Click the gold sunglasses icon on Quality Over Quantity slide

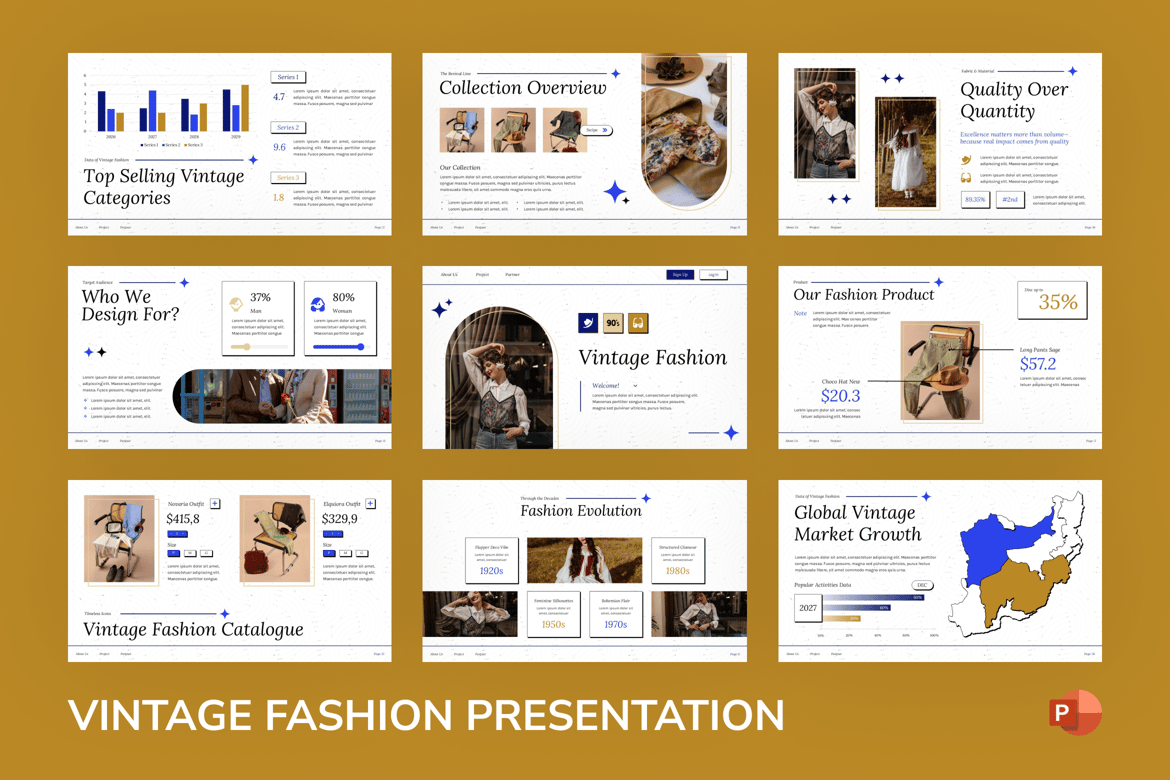point(966,178)
